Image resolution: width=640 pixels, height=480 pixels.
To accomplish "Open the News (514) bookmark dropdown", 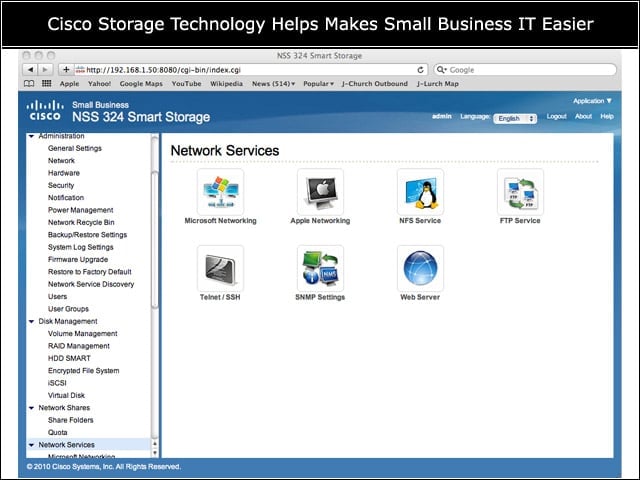I will pyautogui.click(x=273, y=84).
